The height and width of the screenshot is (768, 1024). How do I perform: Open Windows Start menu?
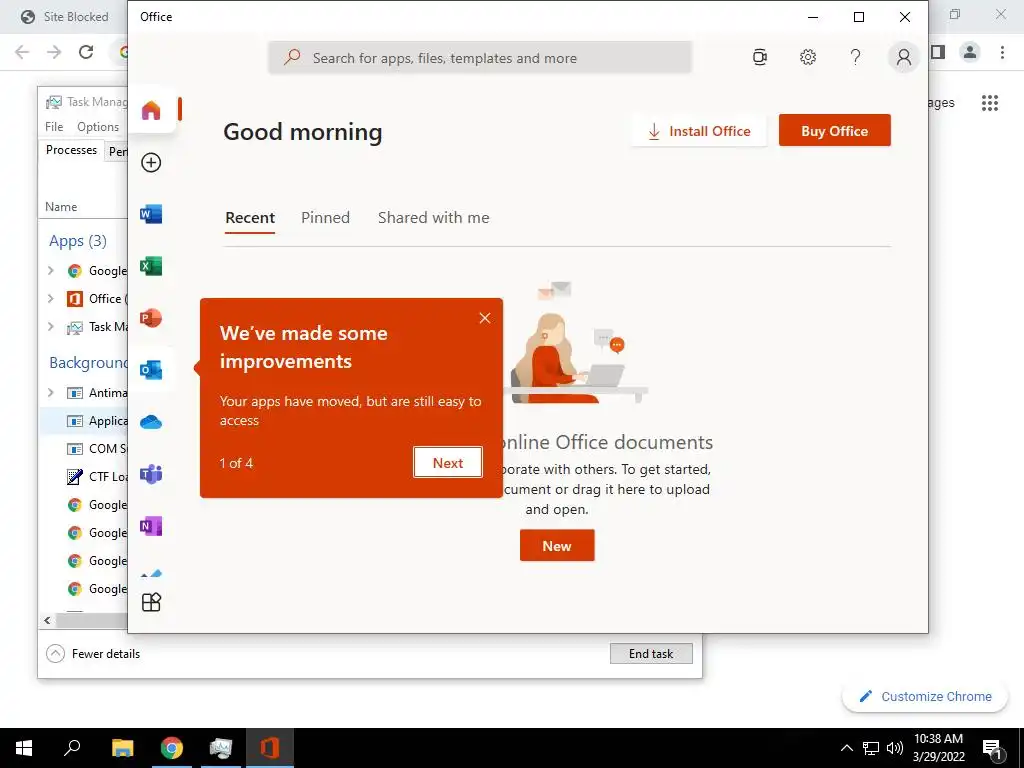click(24, 748)
